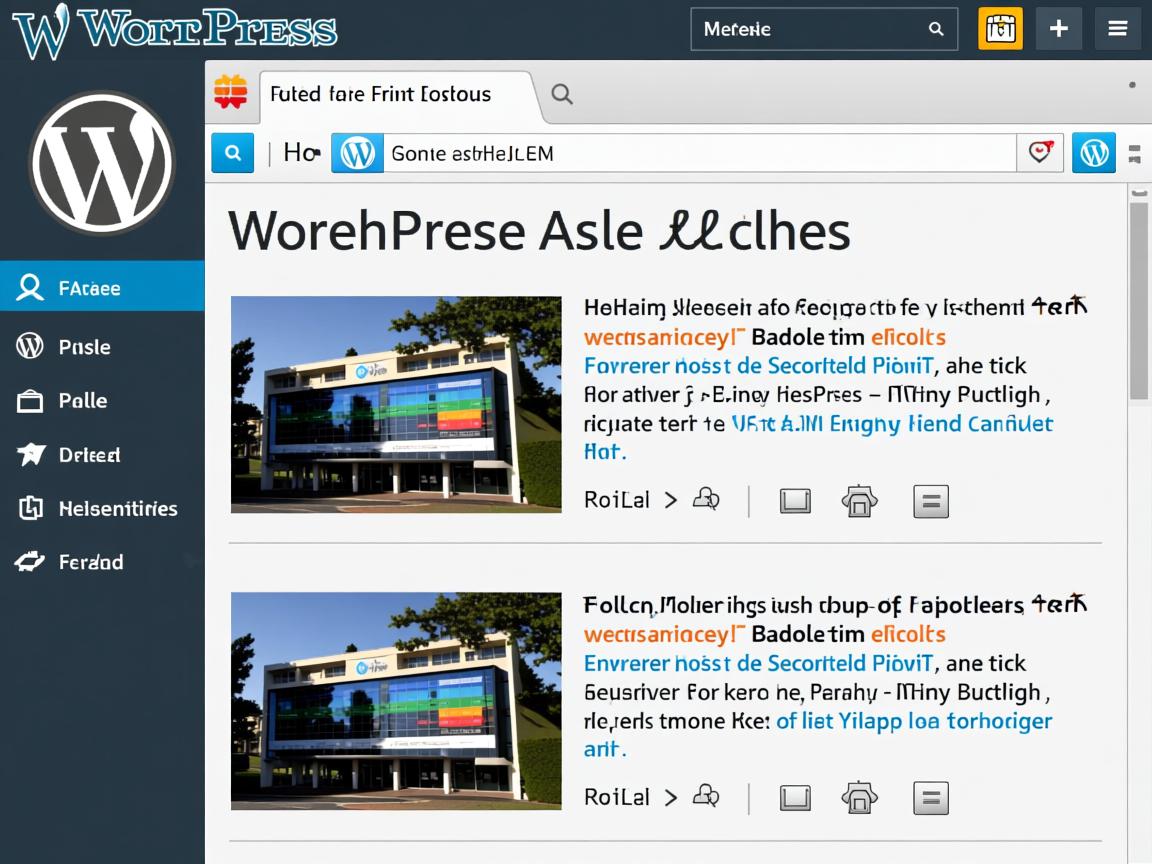
Task: Click the large WordPress logo in sidebar
Action: (102, 164)
